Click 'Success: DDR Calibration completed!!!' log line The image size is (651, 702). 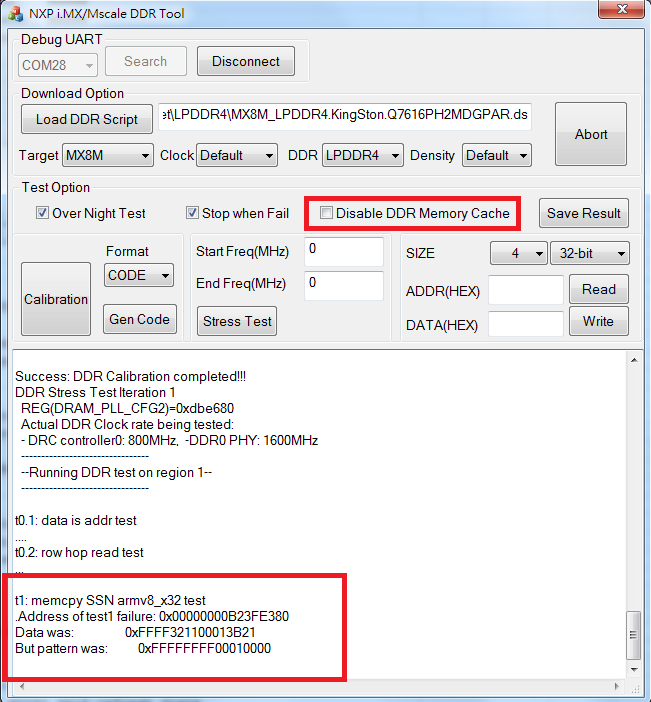pos(130,376)
